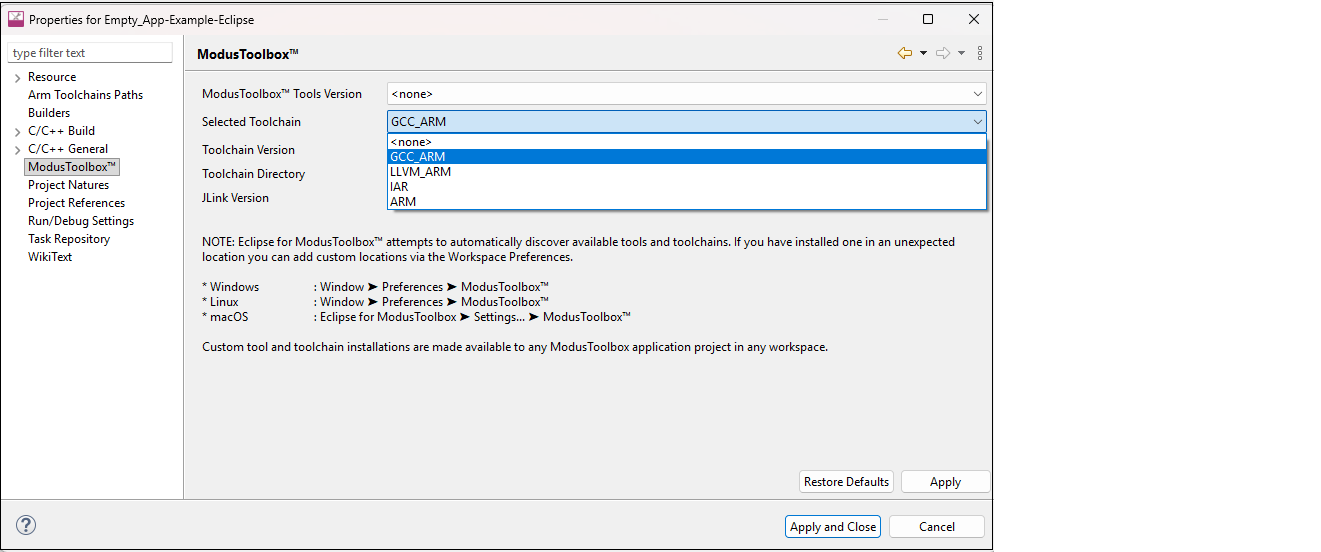This screenshot has width=1321, height=552.
Task: Focus the type filter text field
Action: 90,53
